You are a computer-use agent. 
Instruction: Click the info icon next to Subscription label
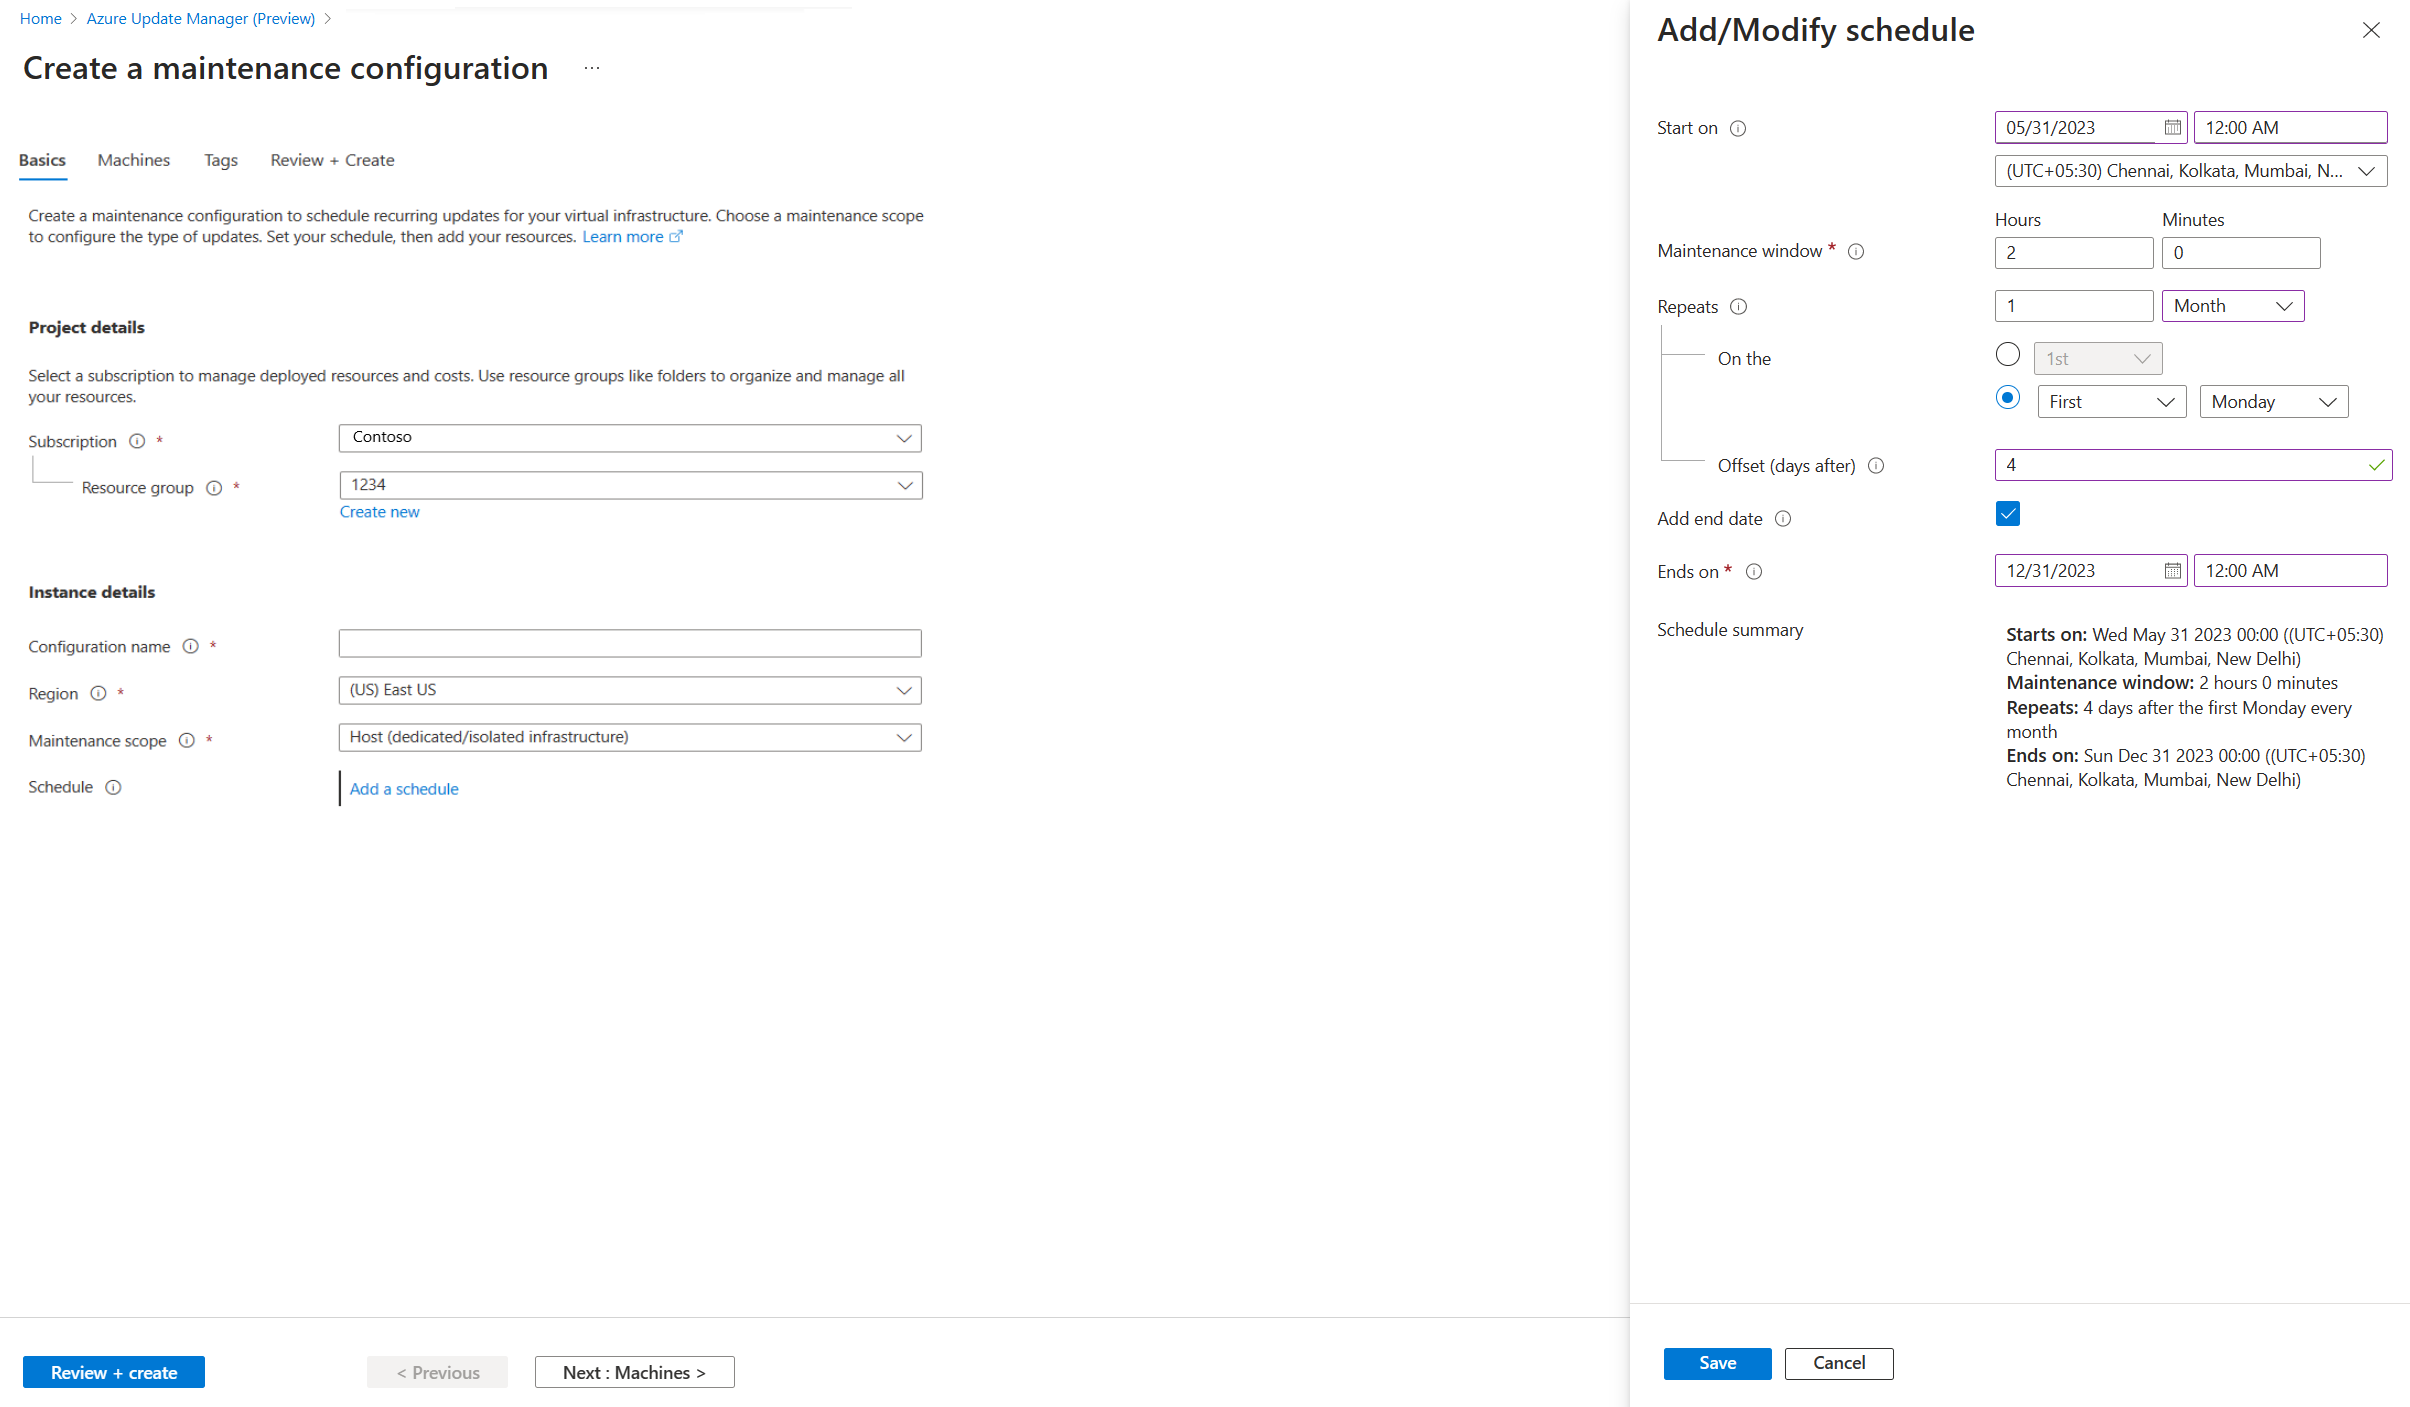134,441
